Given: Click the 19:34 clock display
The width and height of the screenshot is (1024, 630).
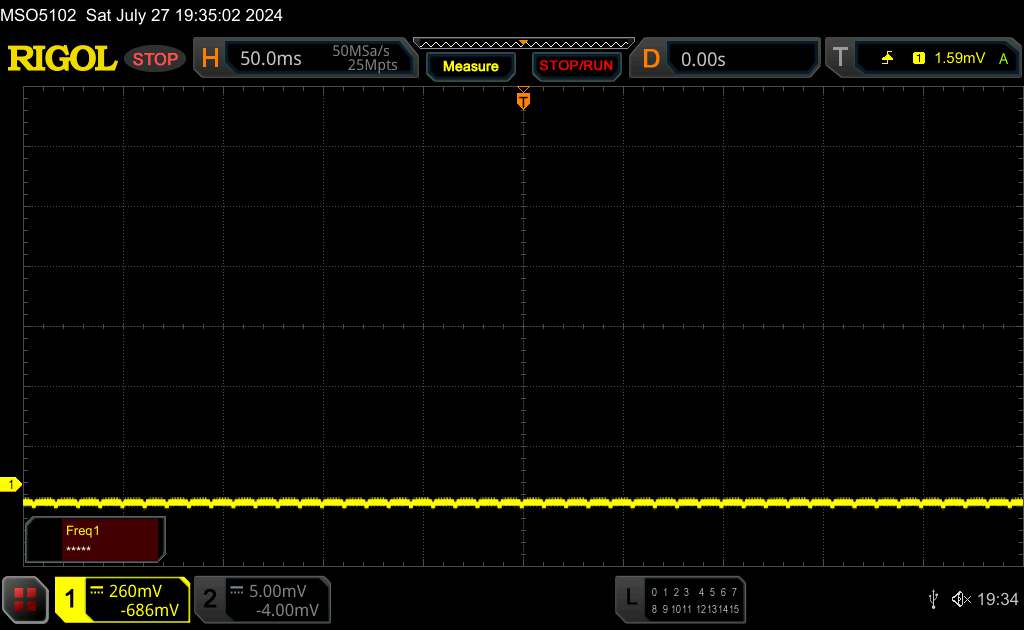Looking at the screenshot, I should (997, 599).
